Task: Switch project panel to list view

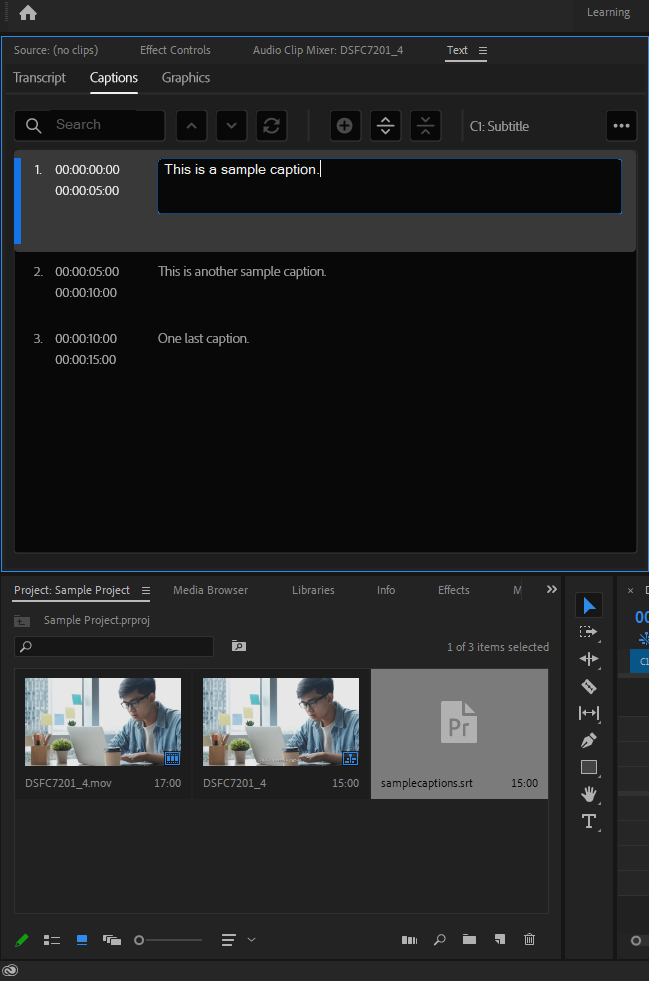Action: (x=52, y=940)
